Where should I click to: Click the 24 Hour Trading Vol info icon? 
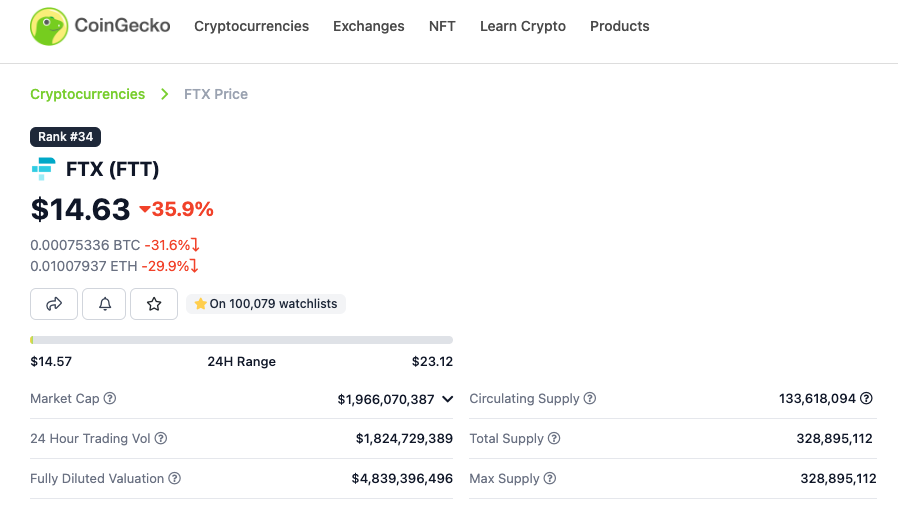point(161,438)
